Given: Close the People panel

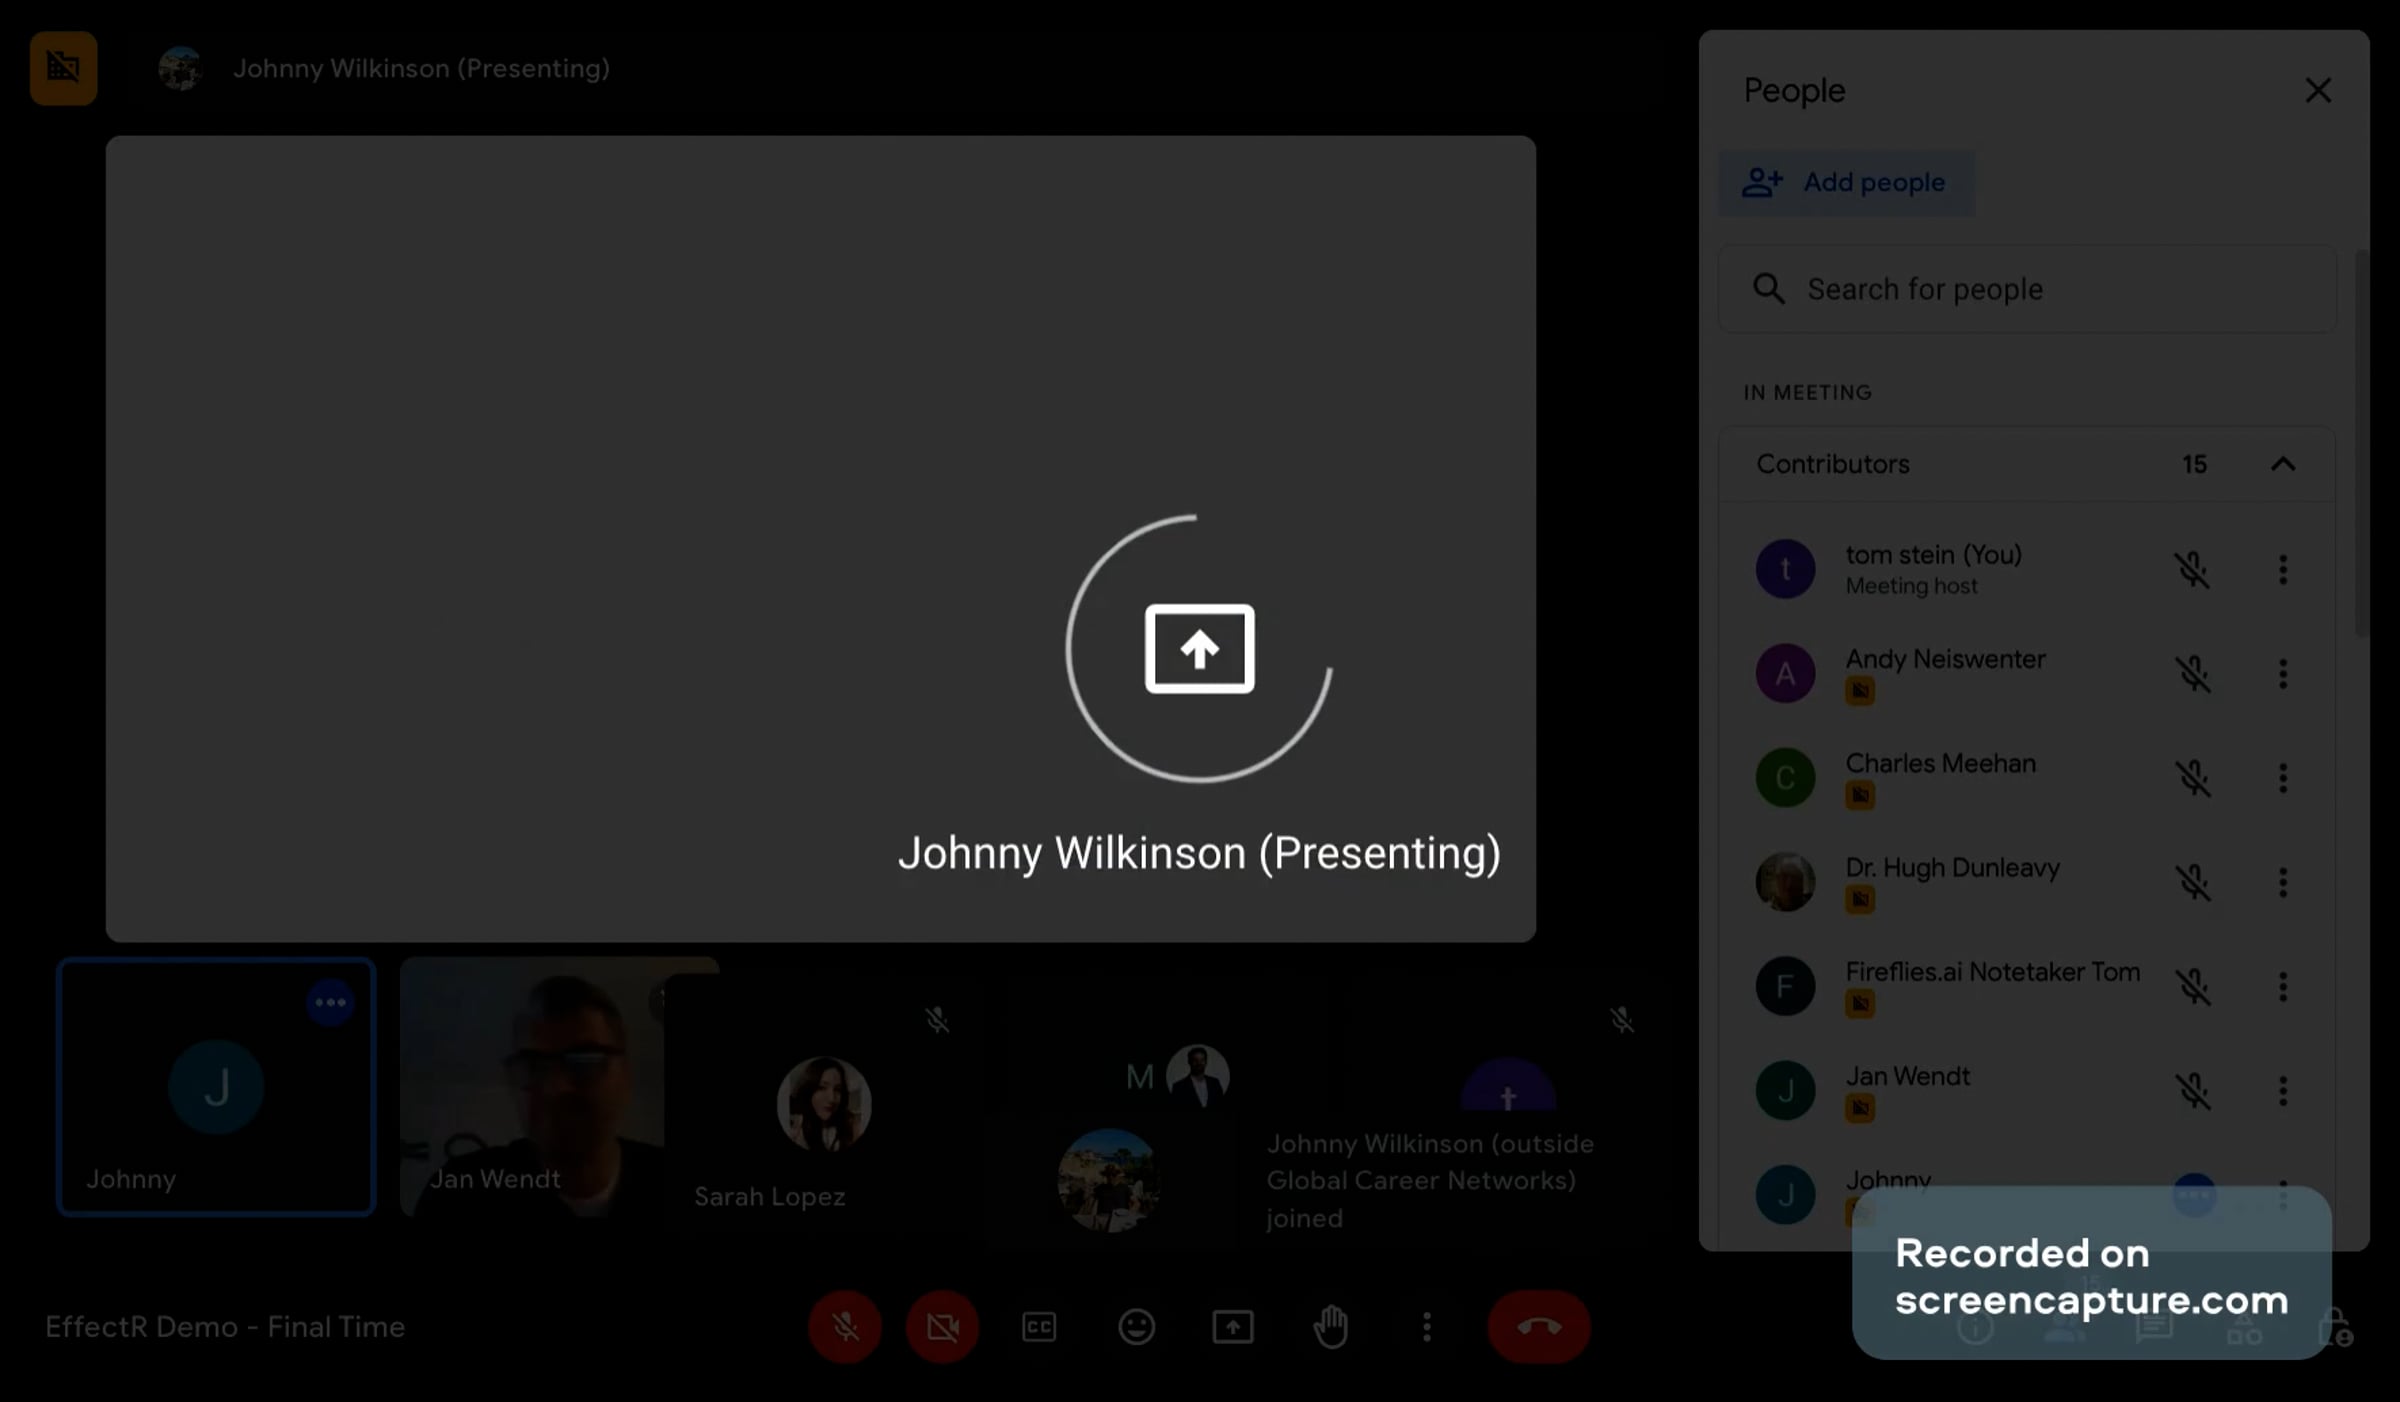Looking at the screenshot, I should click(x=2318, y=90).
